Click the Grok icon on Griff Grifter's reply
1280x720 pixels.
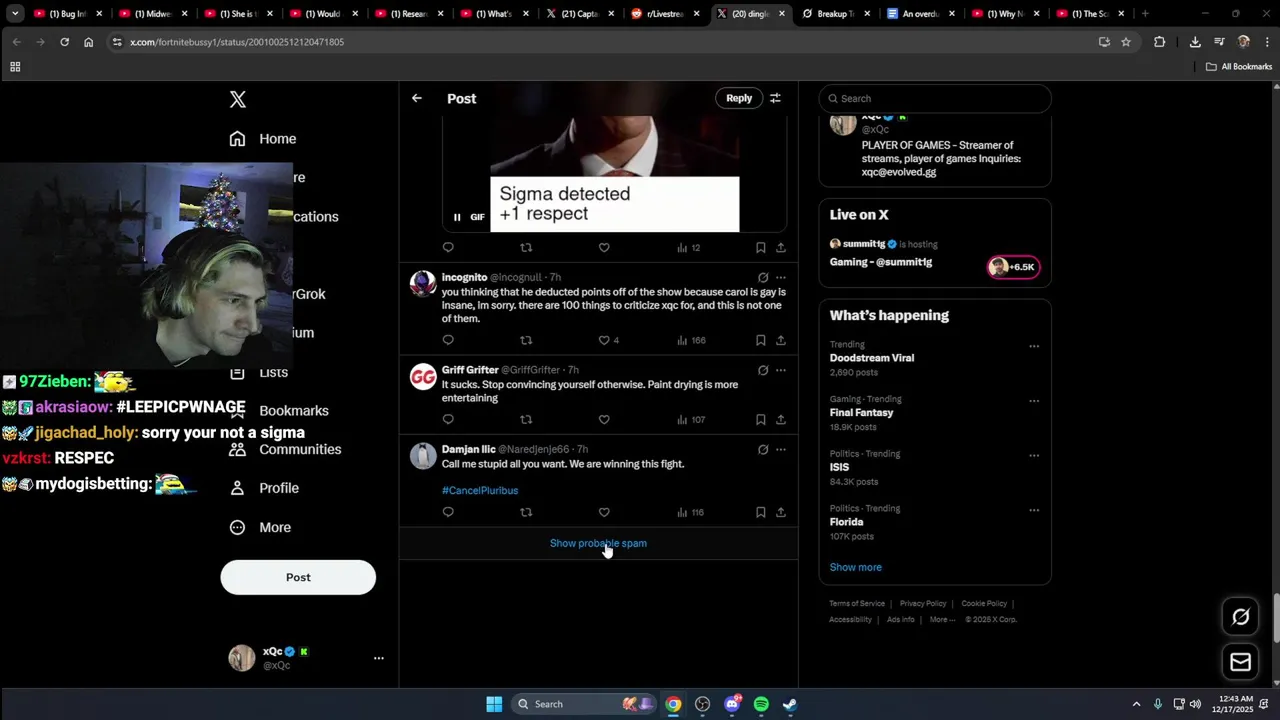tap(763, 370)
